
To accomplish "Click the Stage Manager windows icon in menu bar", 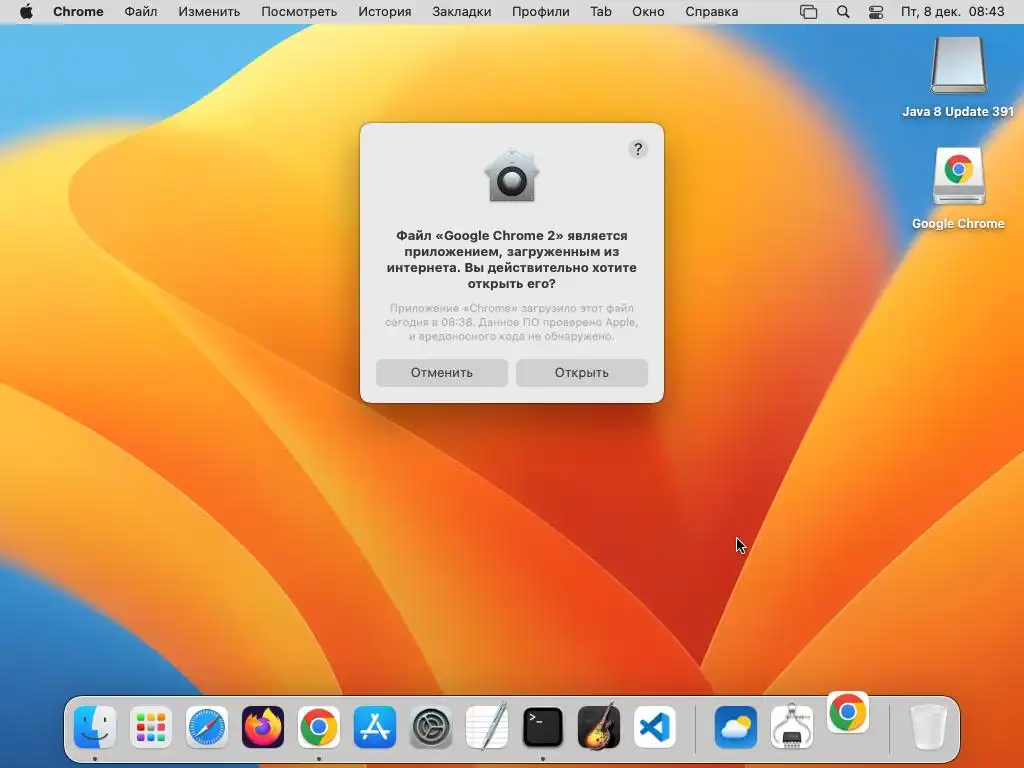I will click(x=808, y=12).
